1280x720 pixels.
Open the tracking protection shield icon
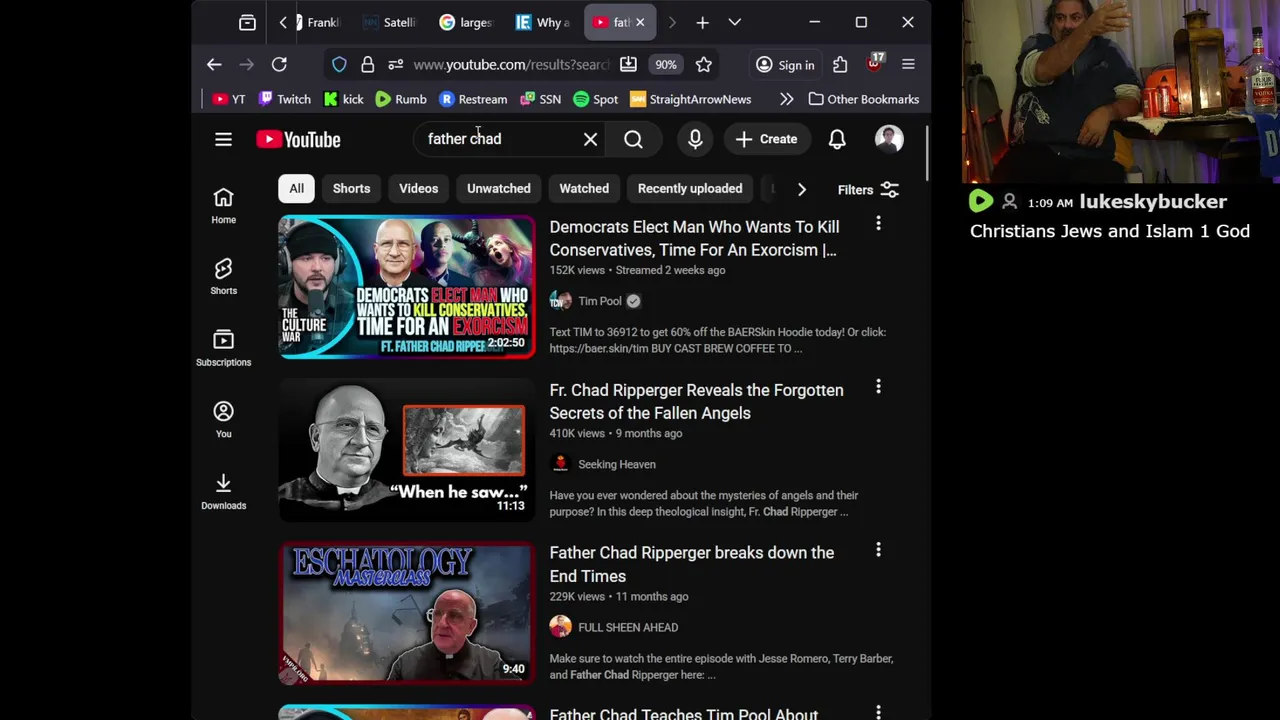point(339,64)
